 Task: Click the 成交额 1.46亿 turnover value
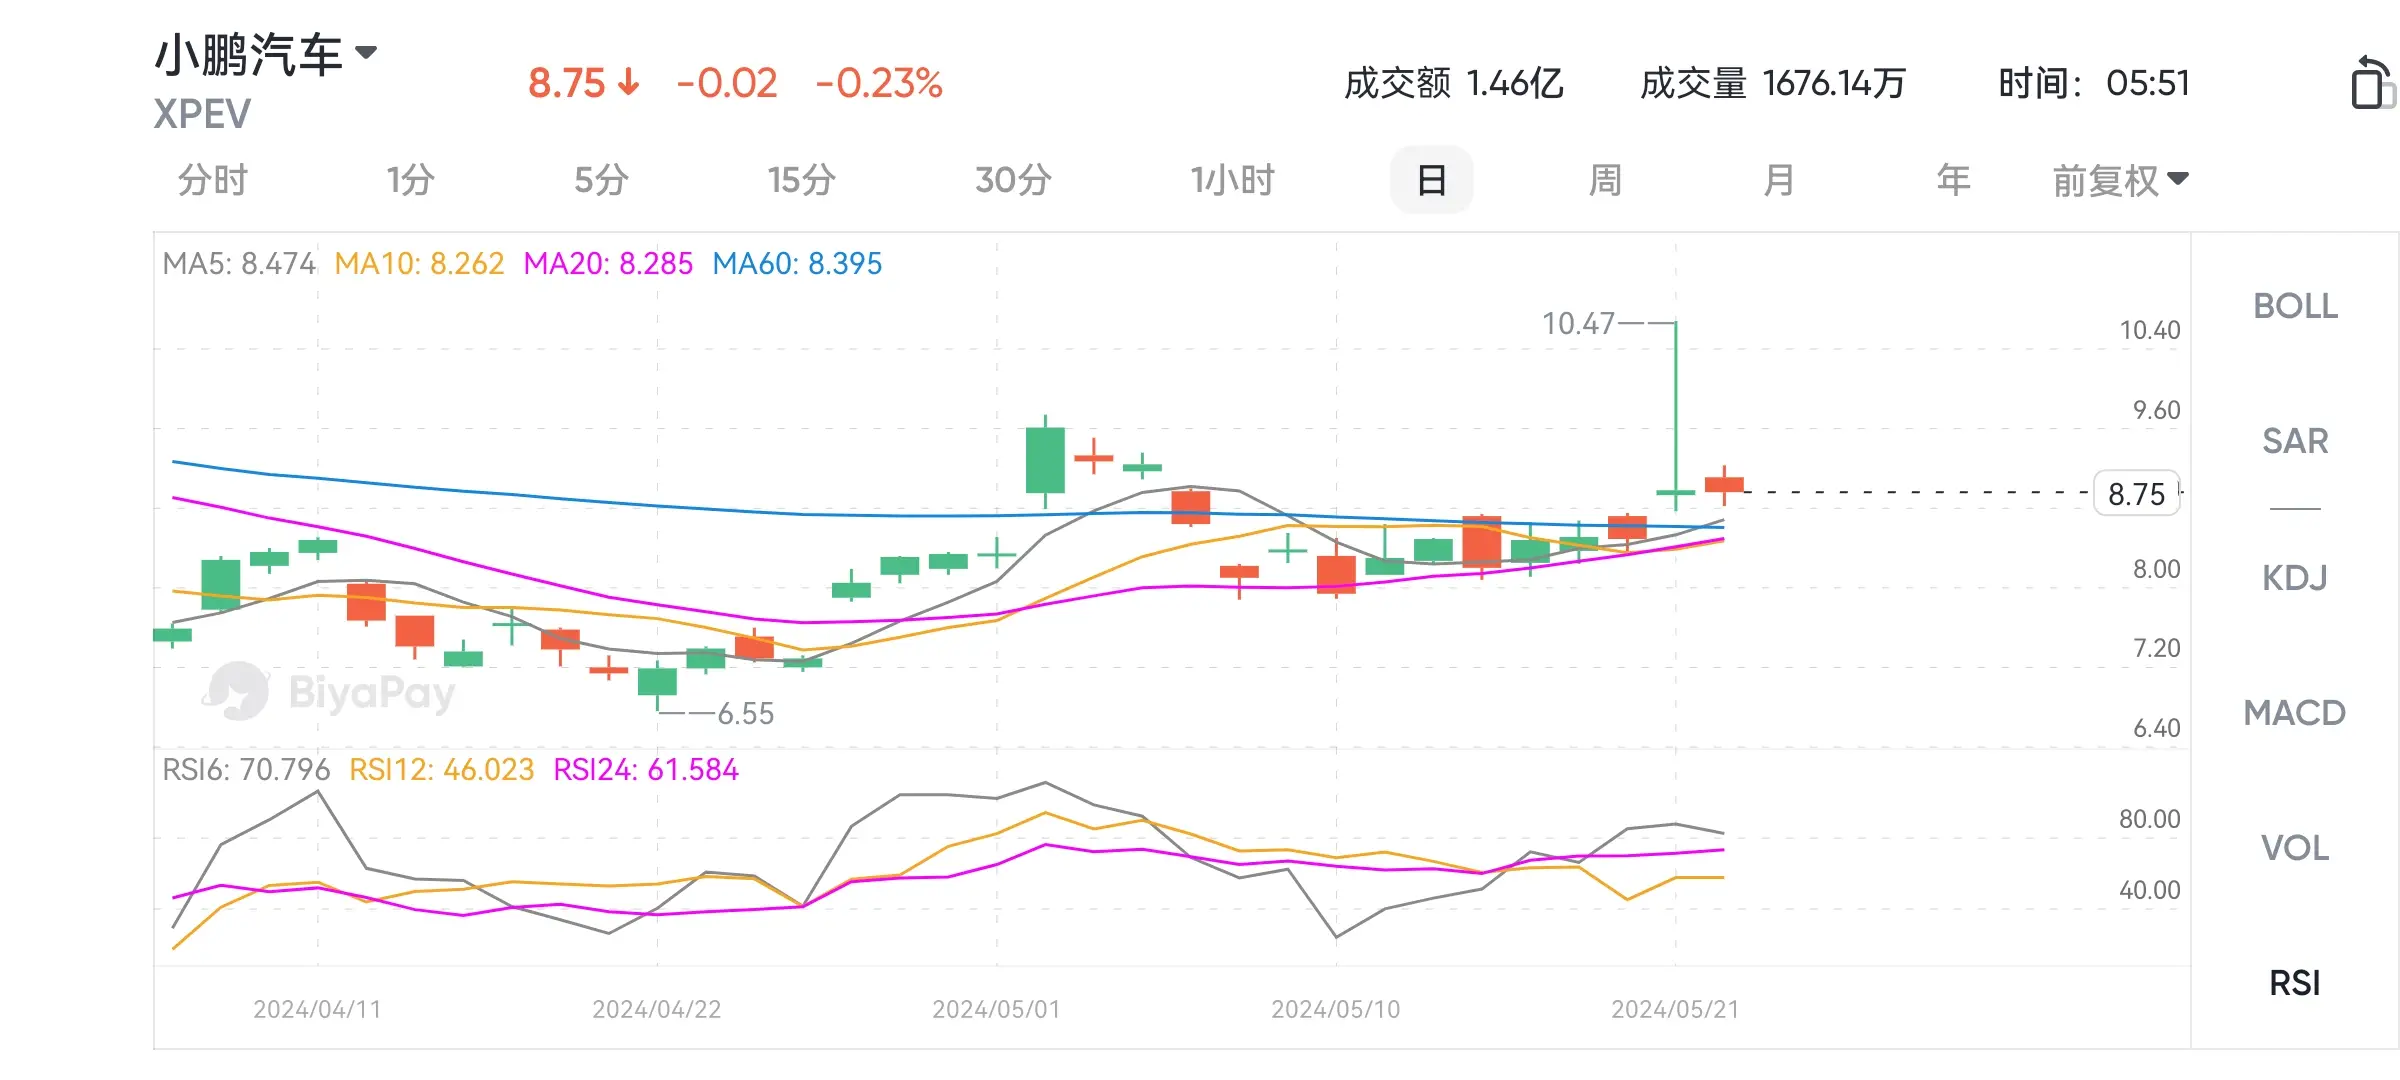(x=1453, y=83)
